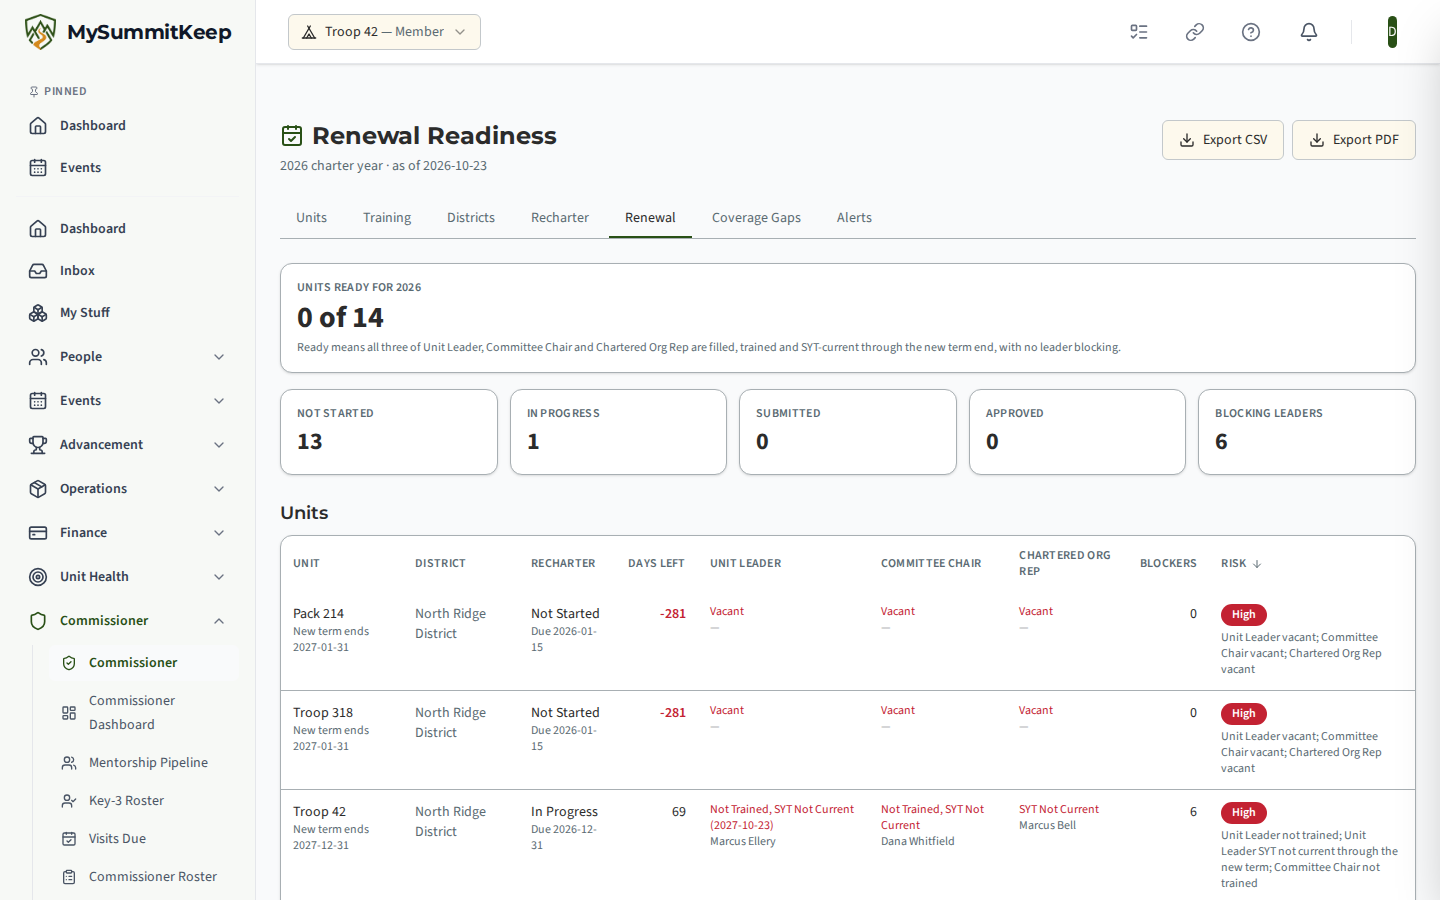Switch to the Training tab
Image resolution: width=1440 pixels, height=900 pixels.
[387, 217]
